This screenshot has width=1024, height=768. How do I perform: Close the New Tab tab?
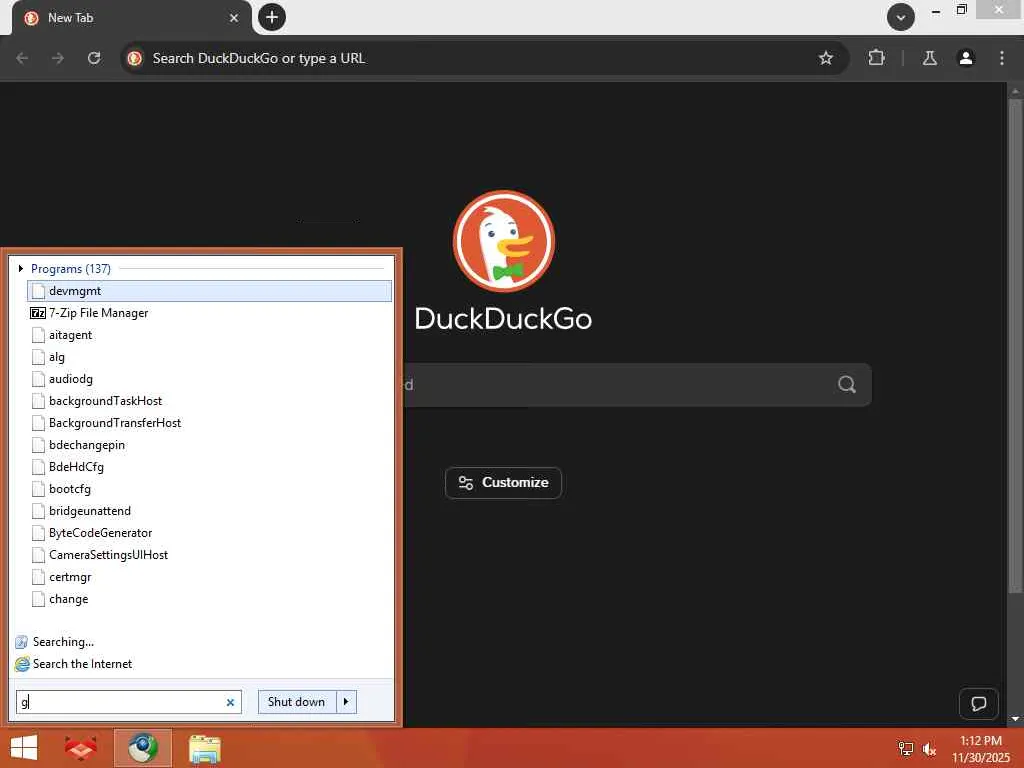click(234, 18)
